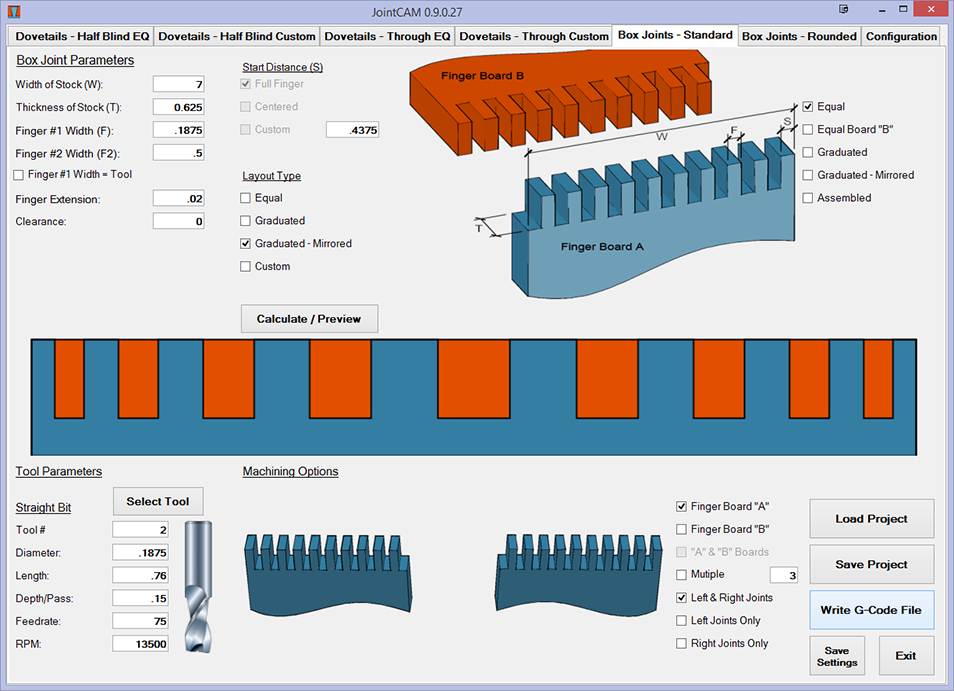Click the Width of Stock input field

(179, 85)
